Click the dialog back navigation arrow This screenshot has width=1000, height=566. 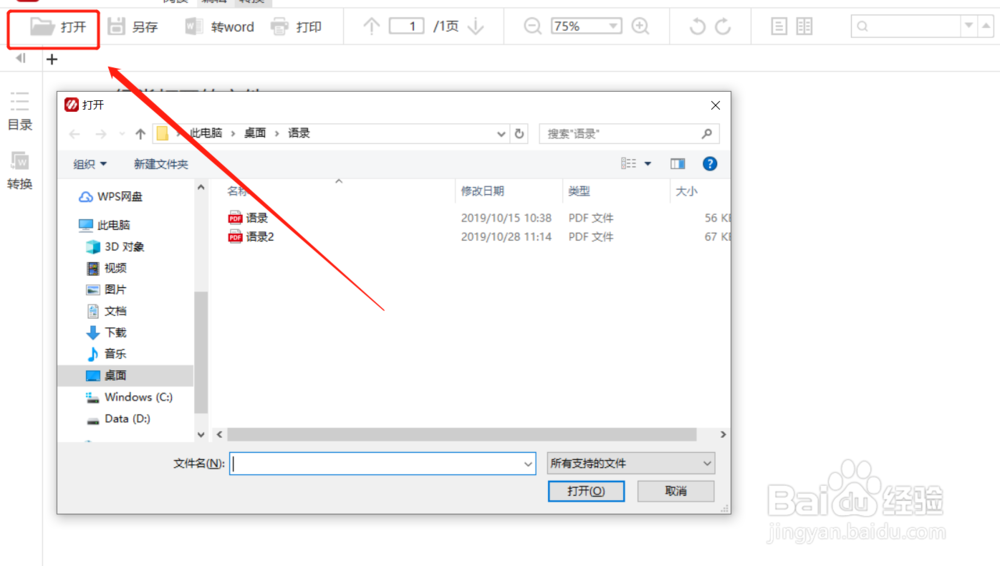coord(75,134)
